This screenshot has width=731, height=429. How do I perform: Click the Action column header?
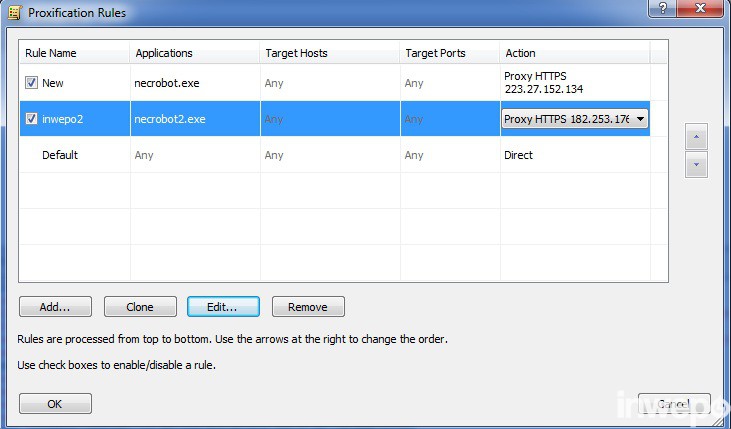(575, 53)
